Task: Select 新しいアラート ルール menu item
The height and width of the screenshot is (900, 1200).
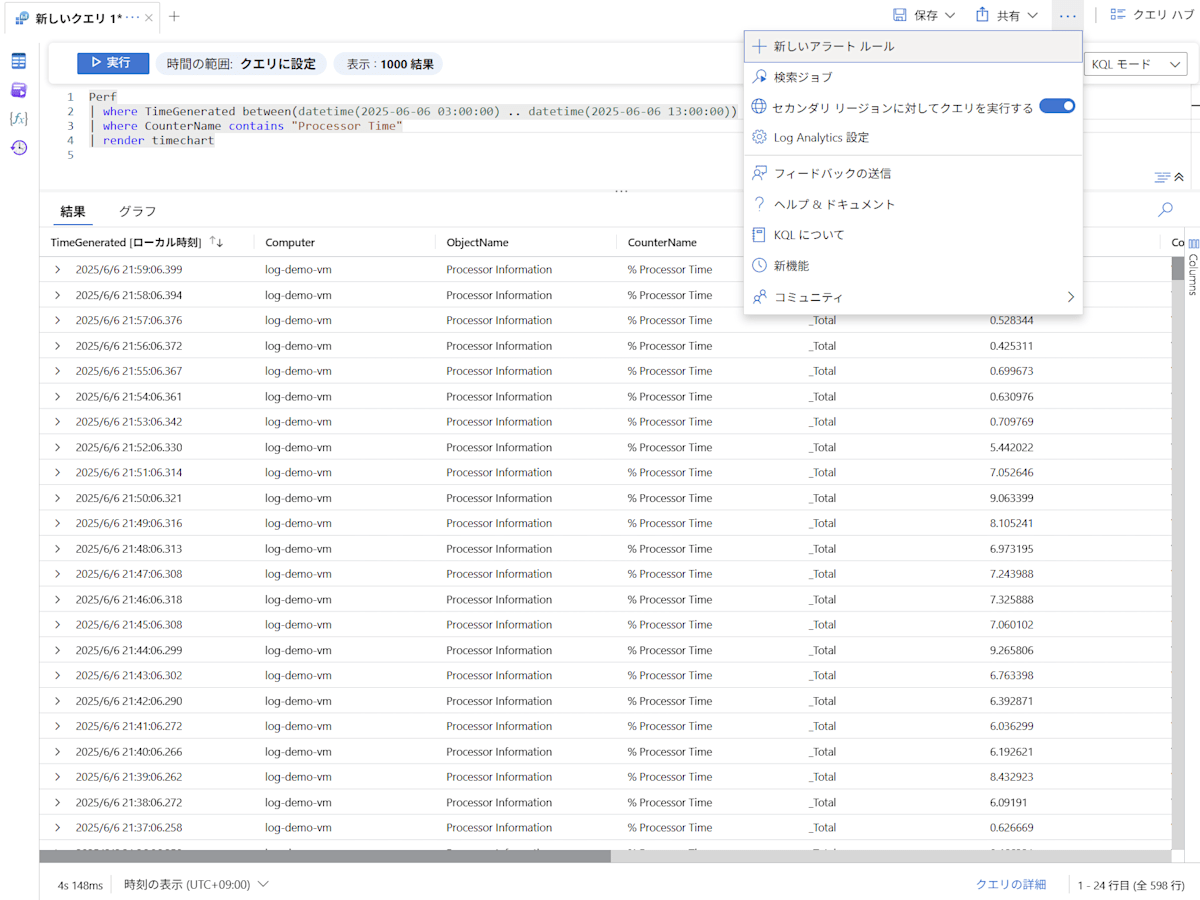Action: [913, 46]
